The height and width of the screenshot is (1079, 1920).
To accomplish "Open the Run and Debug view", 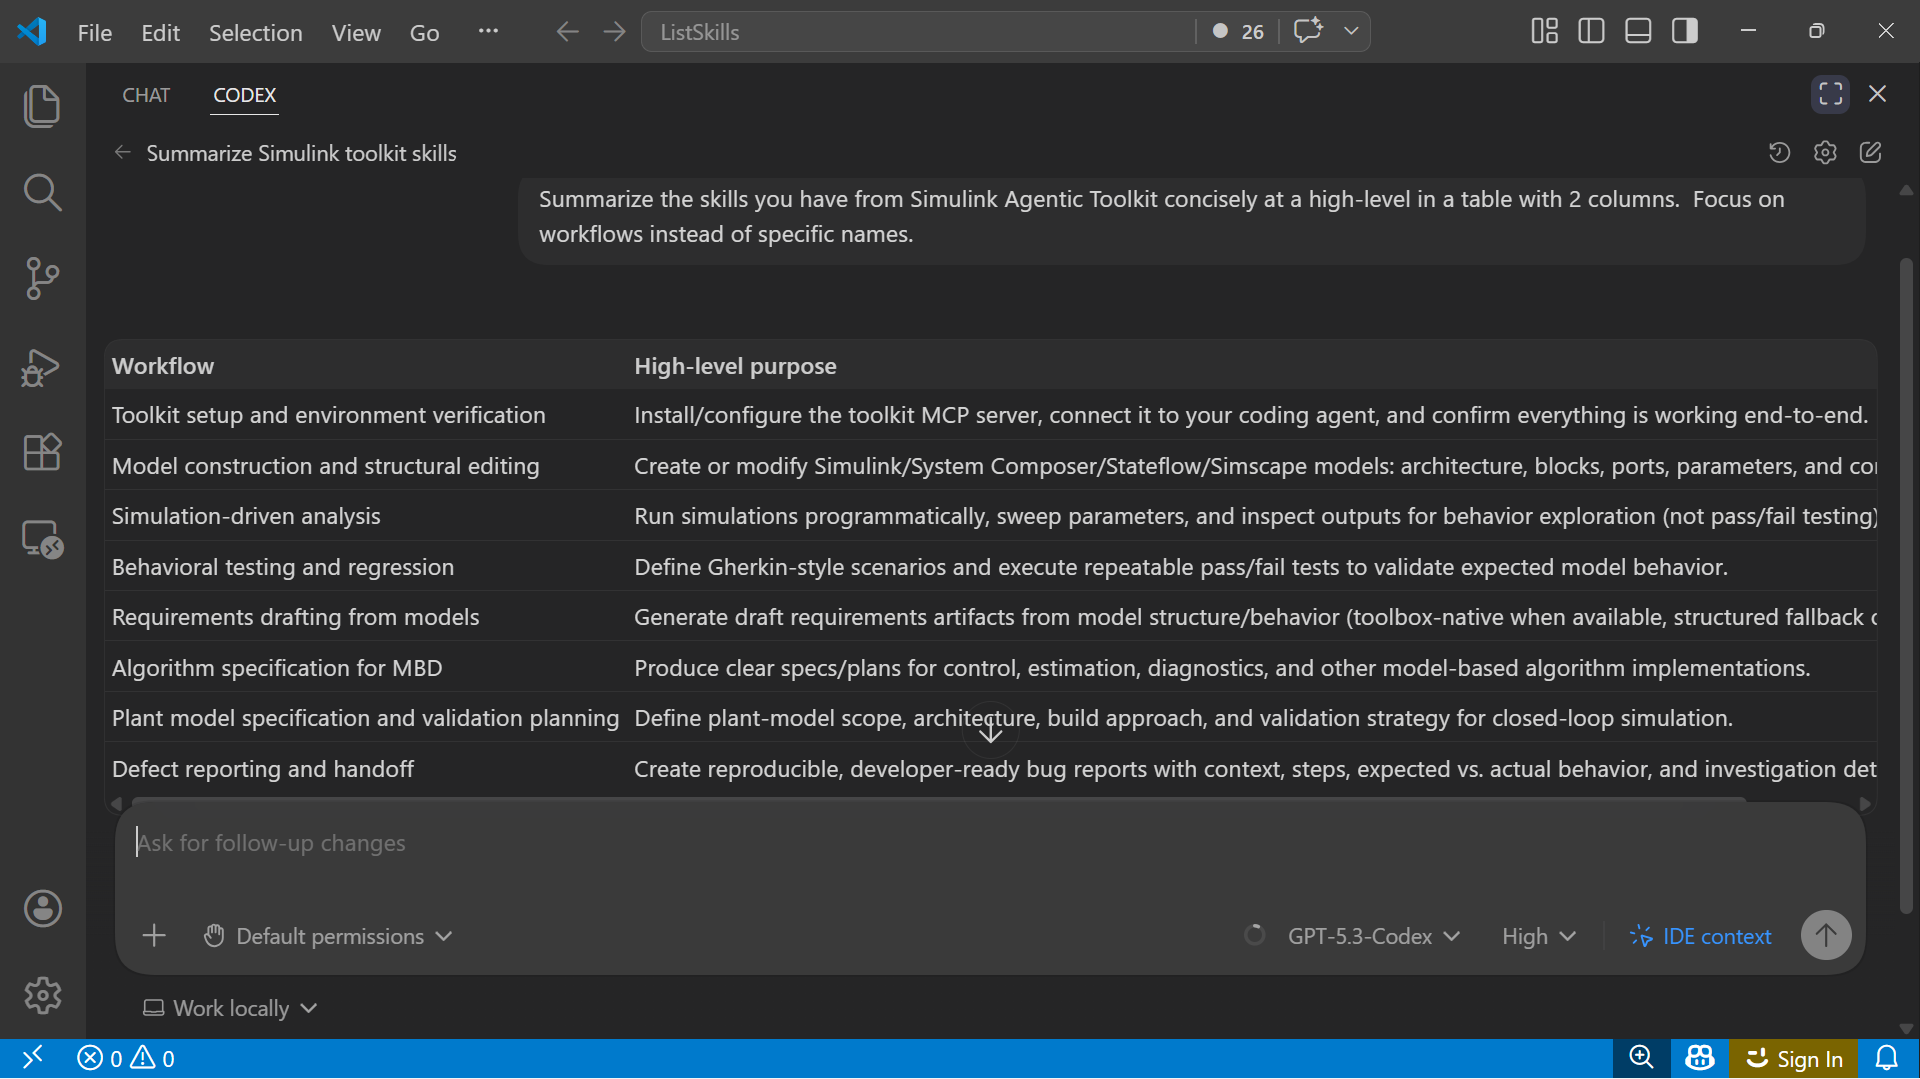I will (x=42, y=366).
